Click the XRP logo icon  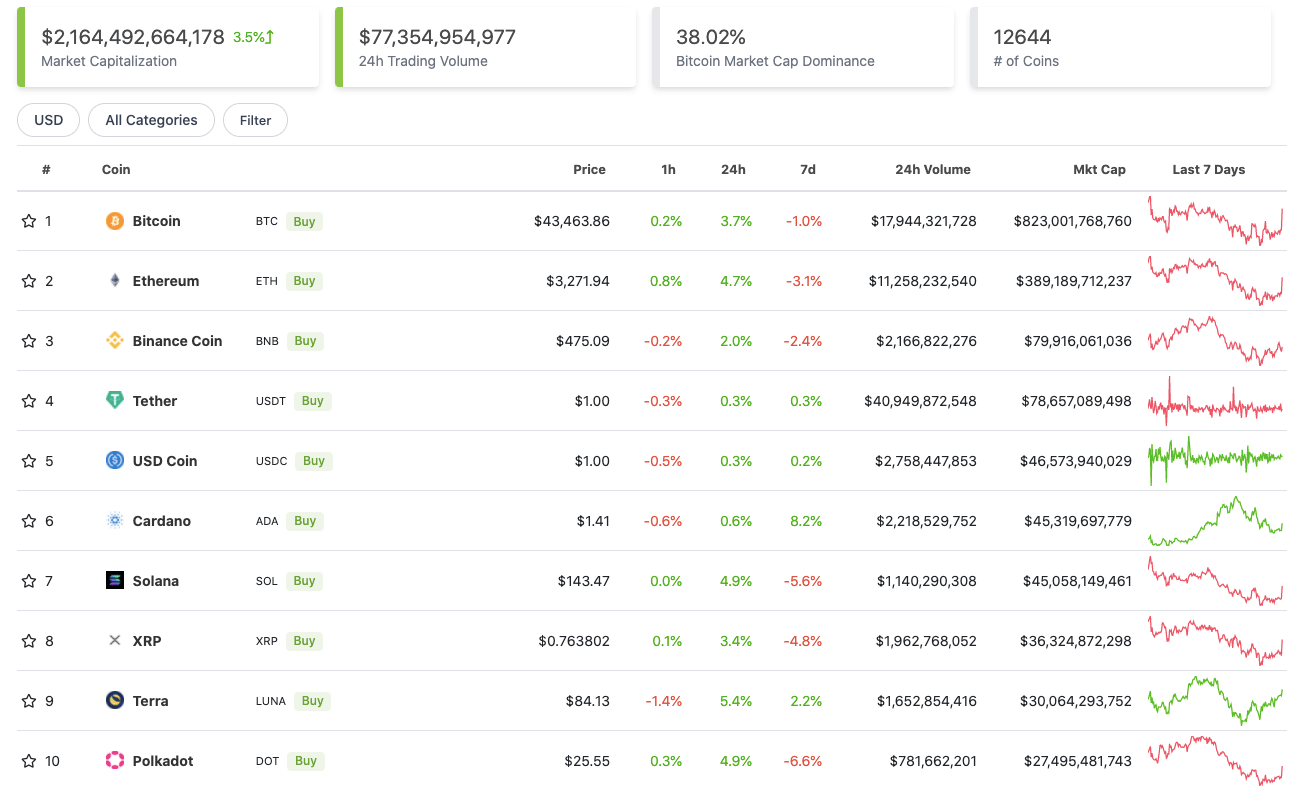[115, 641]
